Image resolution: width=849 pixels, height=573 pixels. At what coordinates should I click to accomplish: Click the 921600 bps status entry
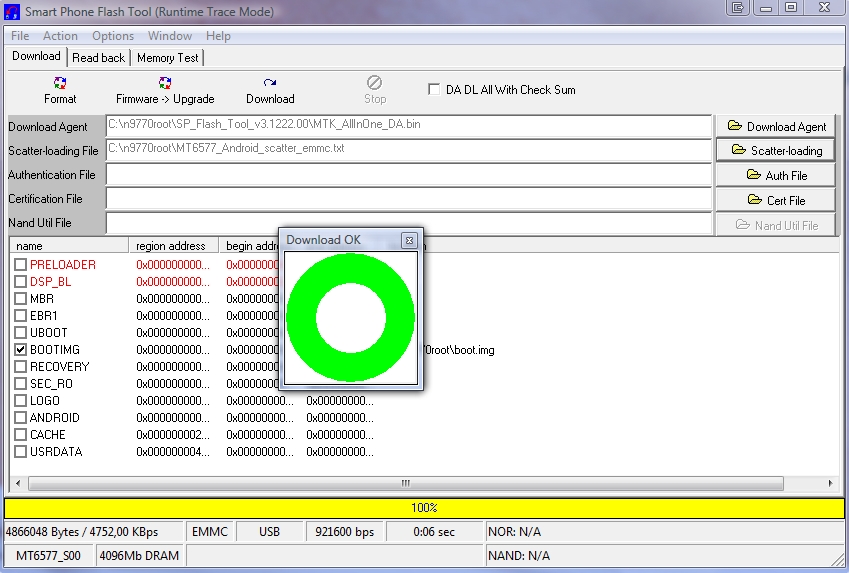coord(344,532)
